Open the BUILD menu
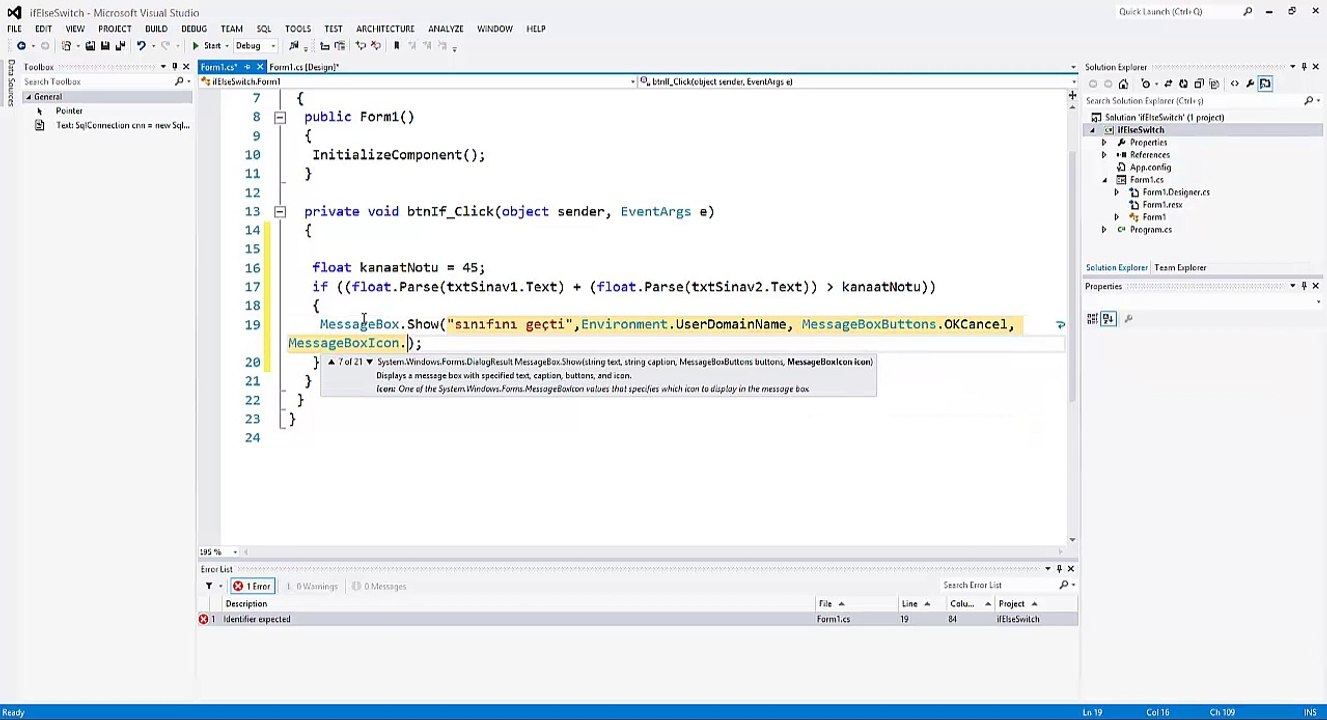The image size is (1327, 720). point(156,29)
